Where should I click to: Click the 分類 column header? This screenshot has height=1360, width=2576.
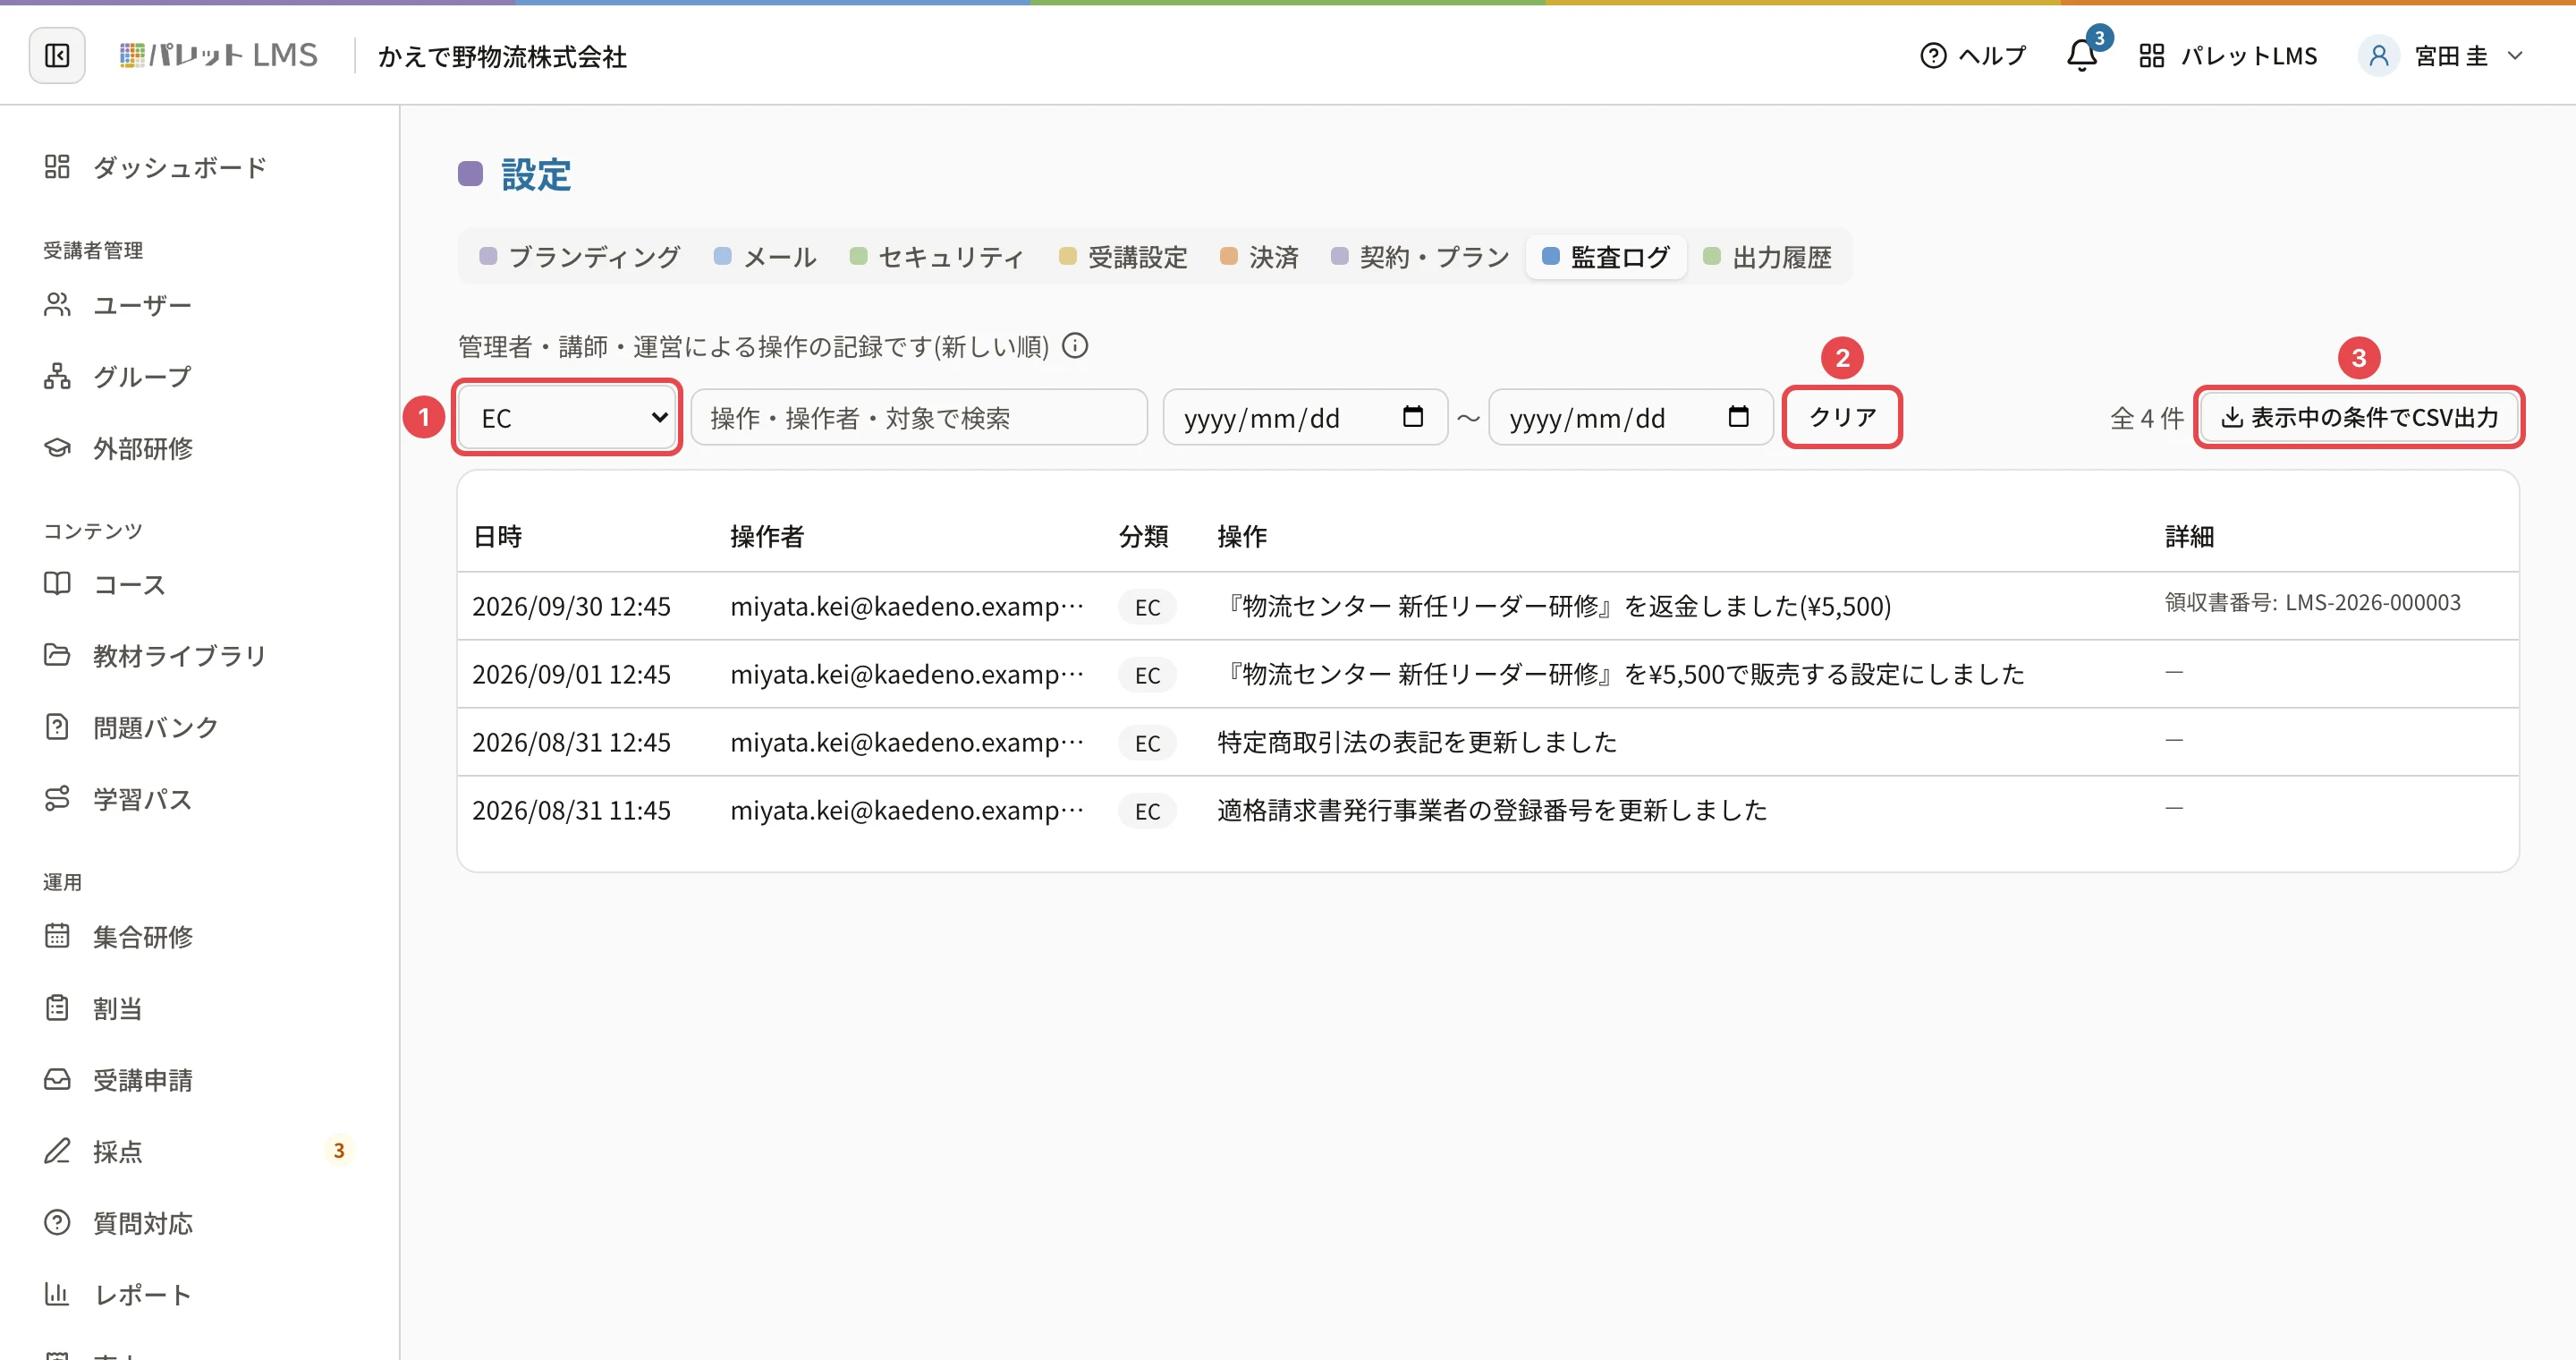[1143, 537]
